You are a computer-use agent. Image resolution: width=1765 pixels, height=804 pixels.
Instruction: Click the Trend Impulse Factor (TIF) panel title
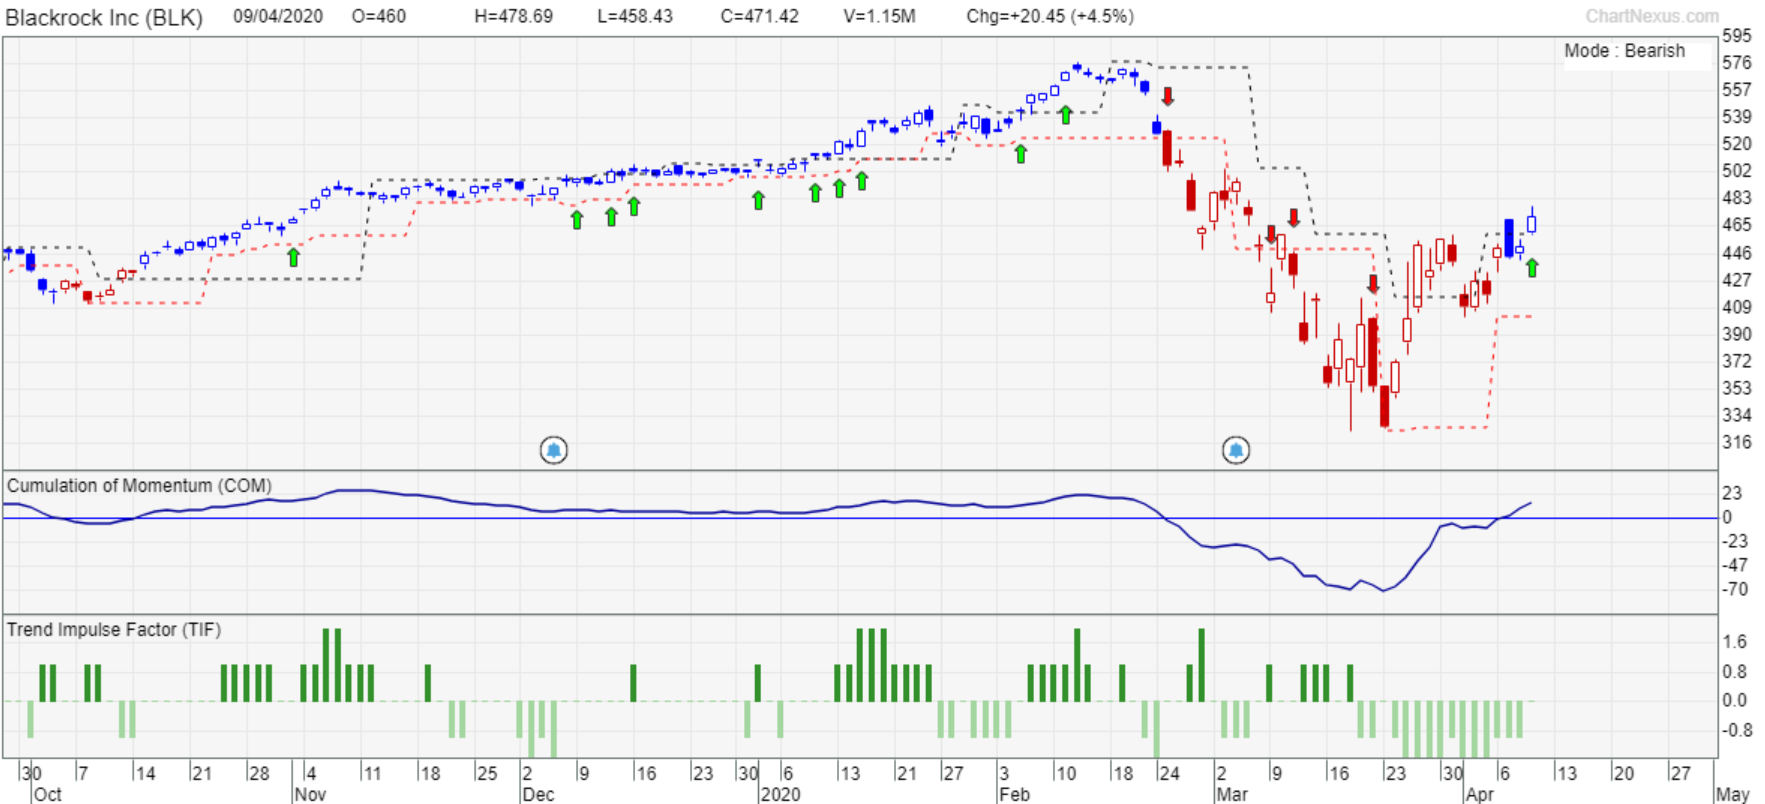point(114,630)
